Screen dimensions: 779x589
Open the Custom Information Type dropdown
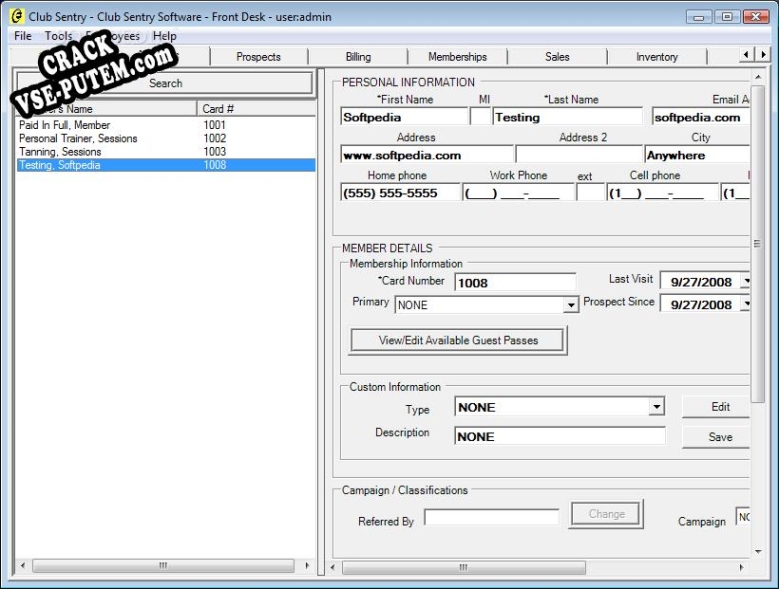pyautogui.click(x=656, y=407)
